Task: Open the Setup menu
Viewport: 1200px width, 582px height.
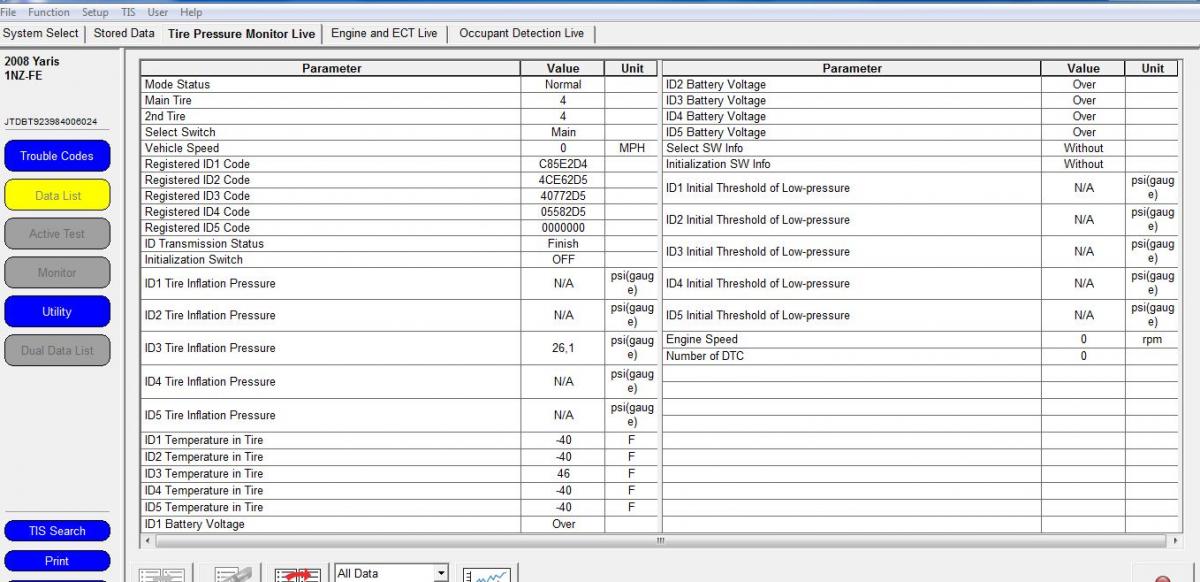Action: pyautogui.click(x=95, y=12)
